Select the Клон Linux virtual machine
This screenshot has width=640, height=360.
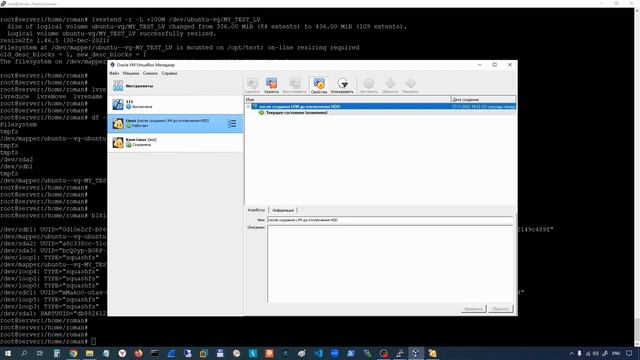pos(176,142)
